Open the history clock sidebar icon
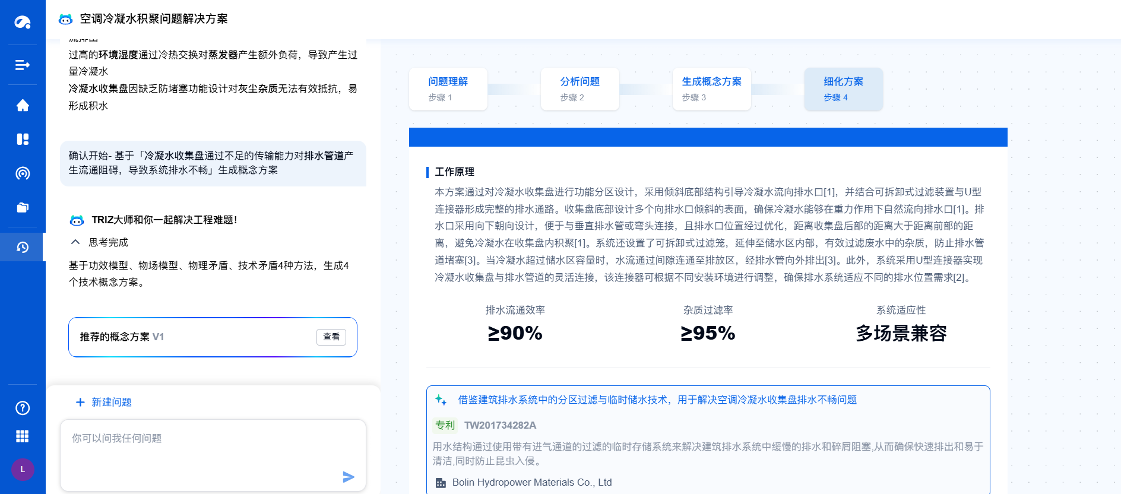 click(22, 247)
